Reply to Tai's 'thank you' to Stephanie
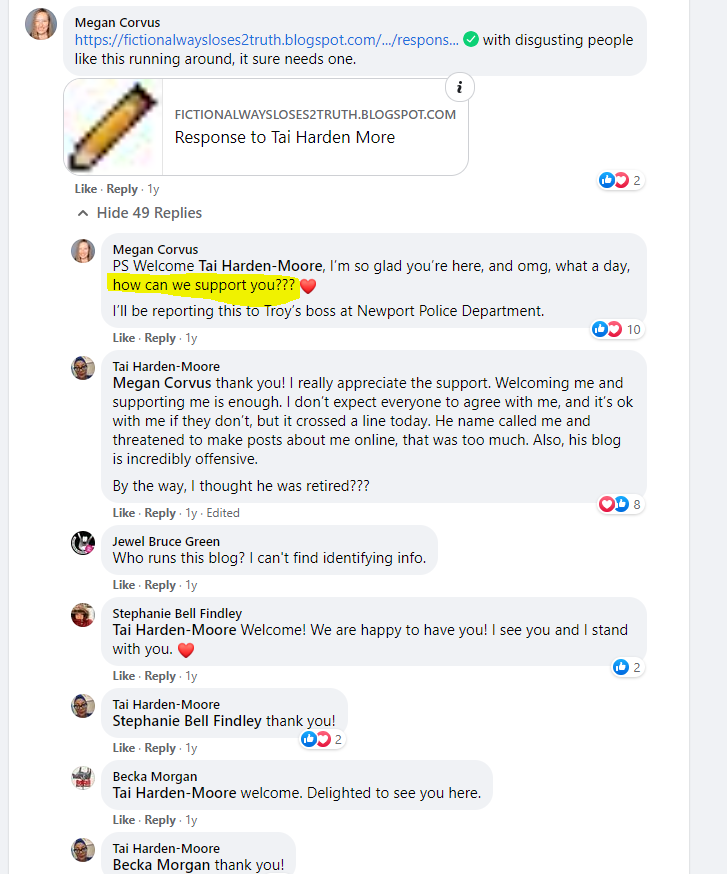This screenshot has height=874, width=727. click(160, 749)
